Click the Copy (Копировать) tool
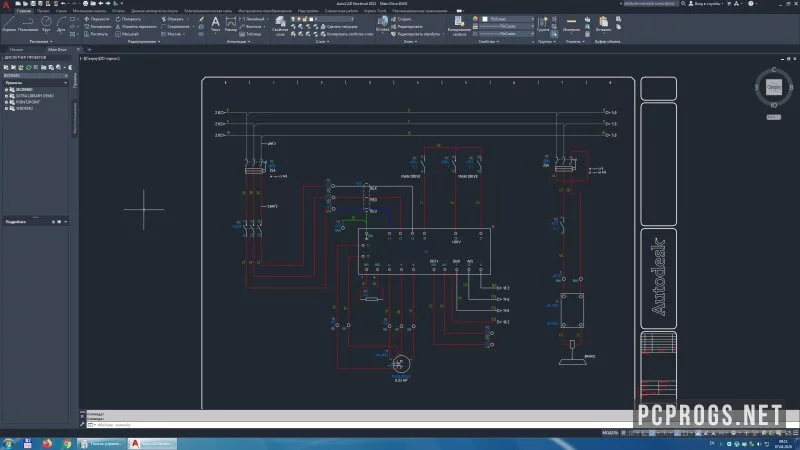 (x=96, y=27)
